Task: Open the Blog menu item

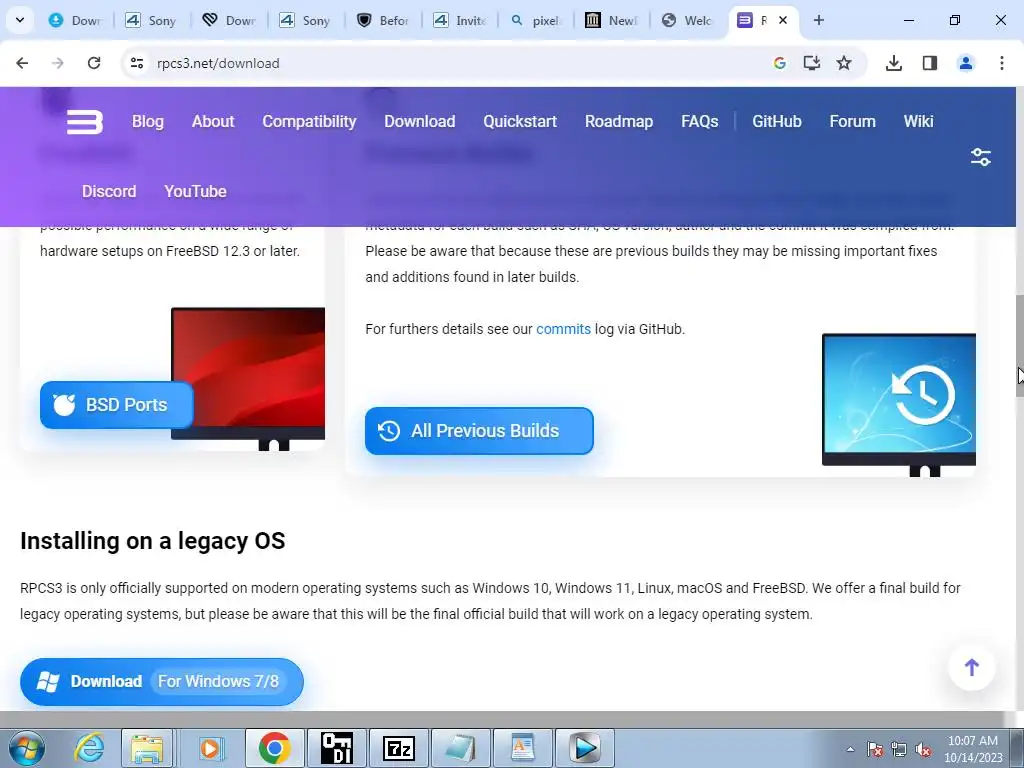Action: (148, 121)
